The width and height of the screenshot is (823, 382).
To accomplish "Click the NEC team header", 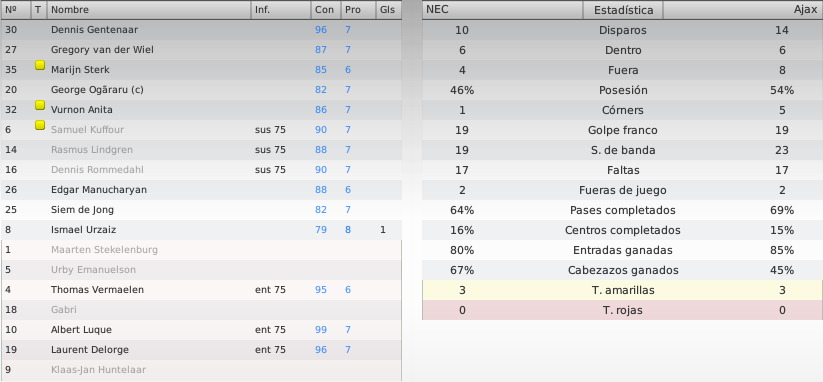I will [502, 10].
